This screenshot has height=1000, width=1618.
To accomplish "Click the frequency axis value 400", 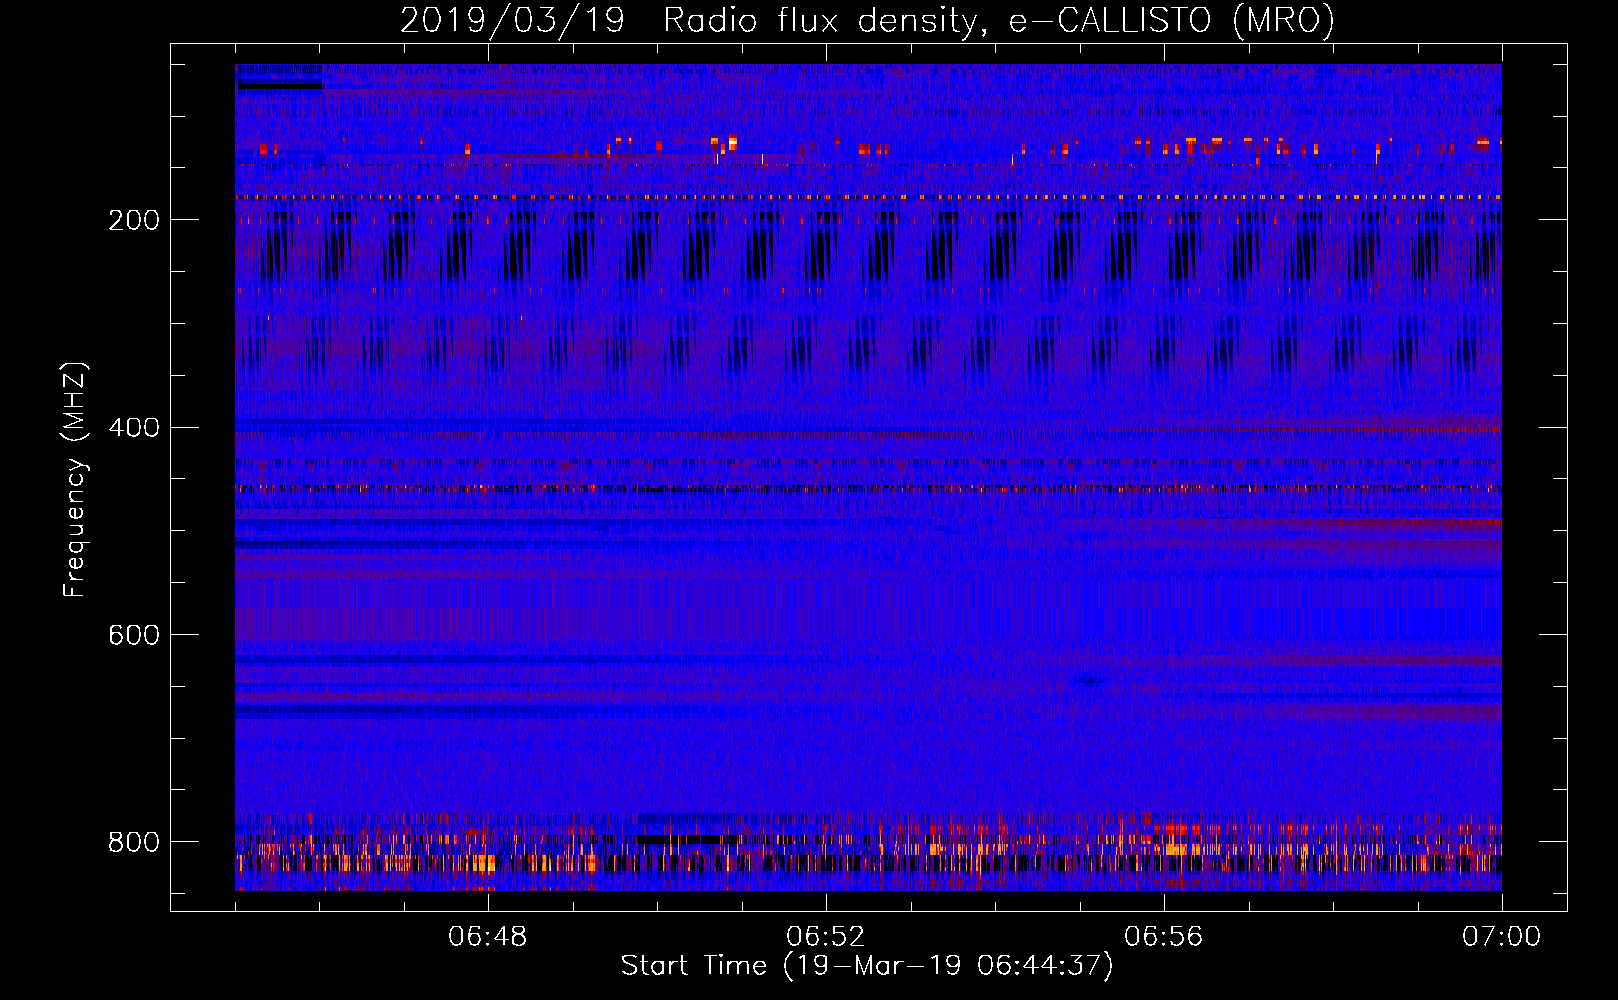I will [134, 428].
